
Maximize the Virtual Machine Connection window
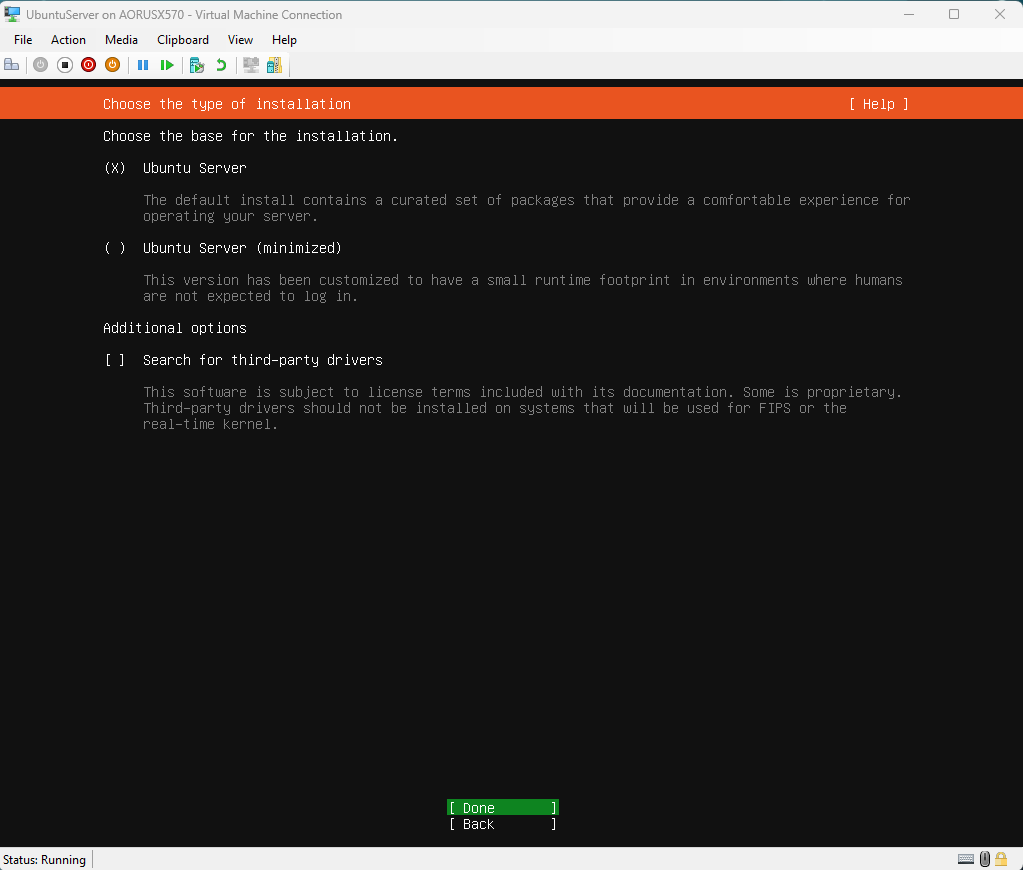(954, 14)
